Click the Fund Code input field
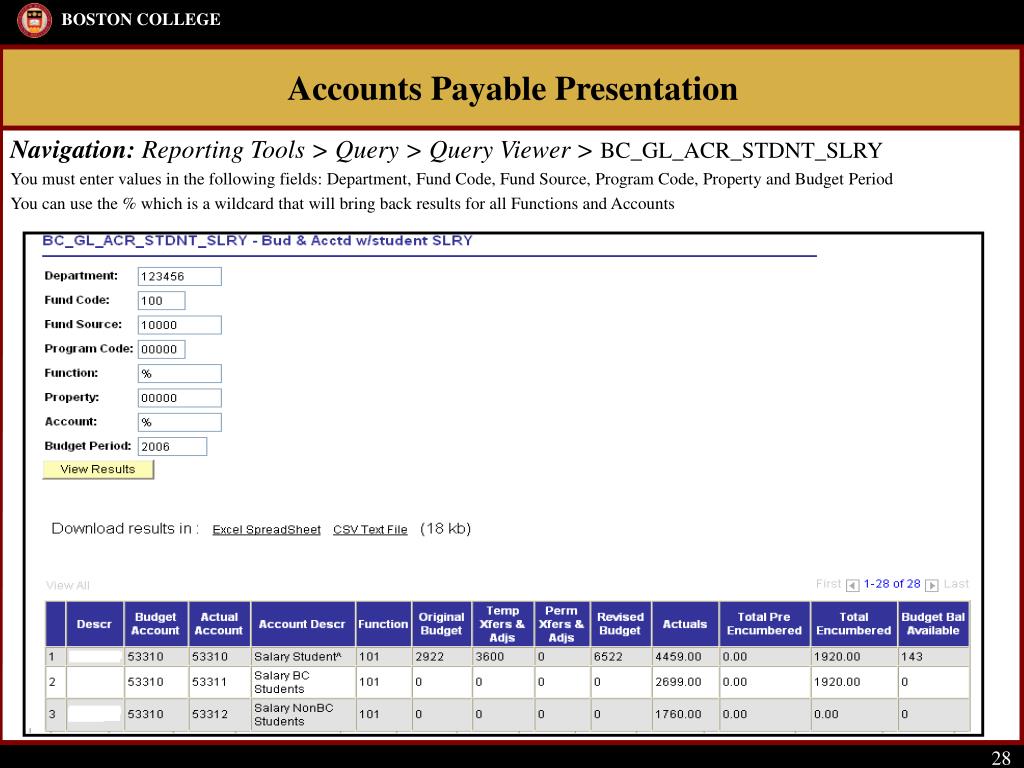Viewport: 1024px width, 768px height. (x=161, y=300)
